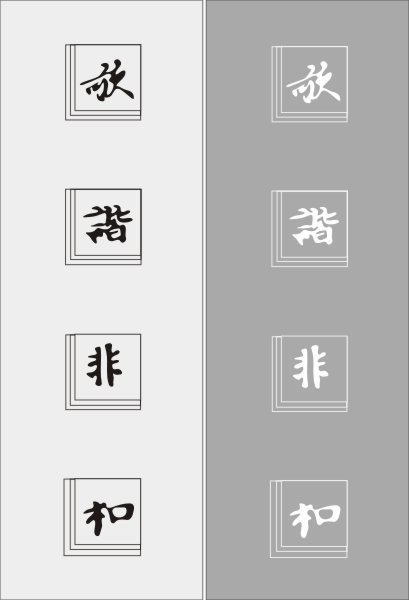Click empty gray area between top white character and 谐
This screenshot has width=409, height=600.
coord(310,156)
